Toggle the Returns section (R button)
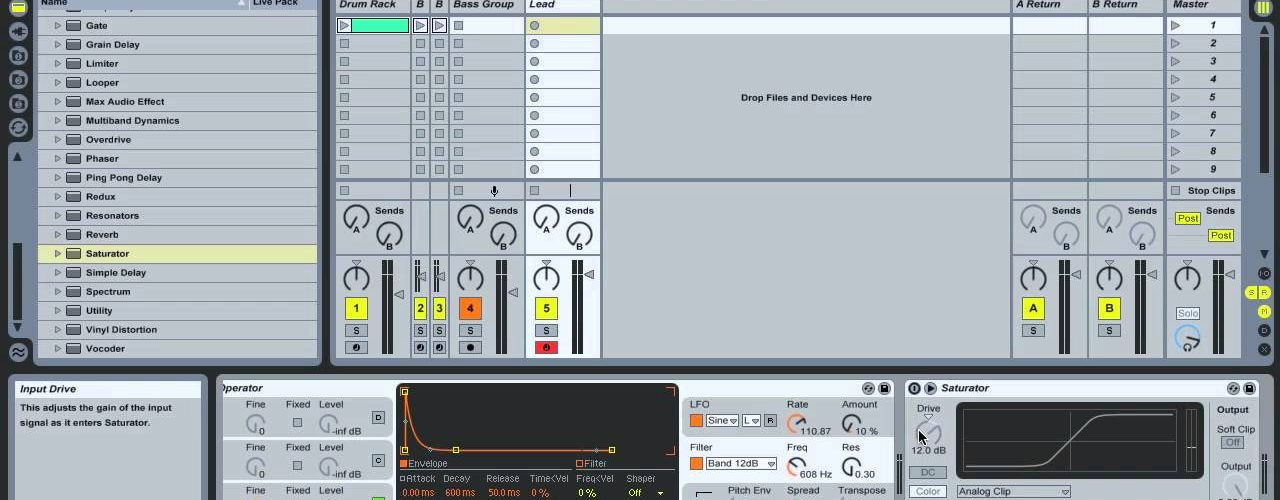Image resolution: width=1280 pixels, height=500 pixels. coord(1264,292)
